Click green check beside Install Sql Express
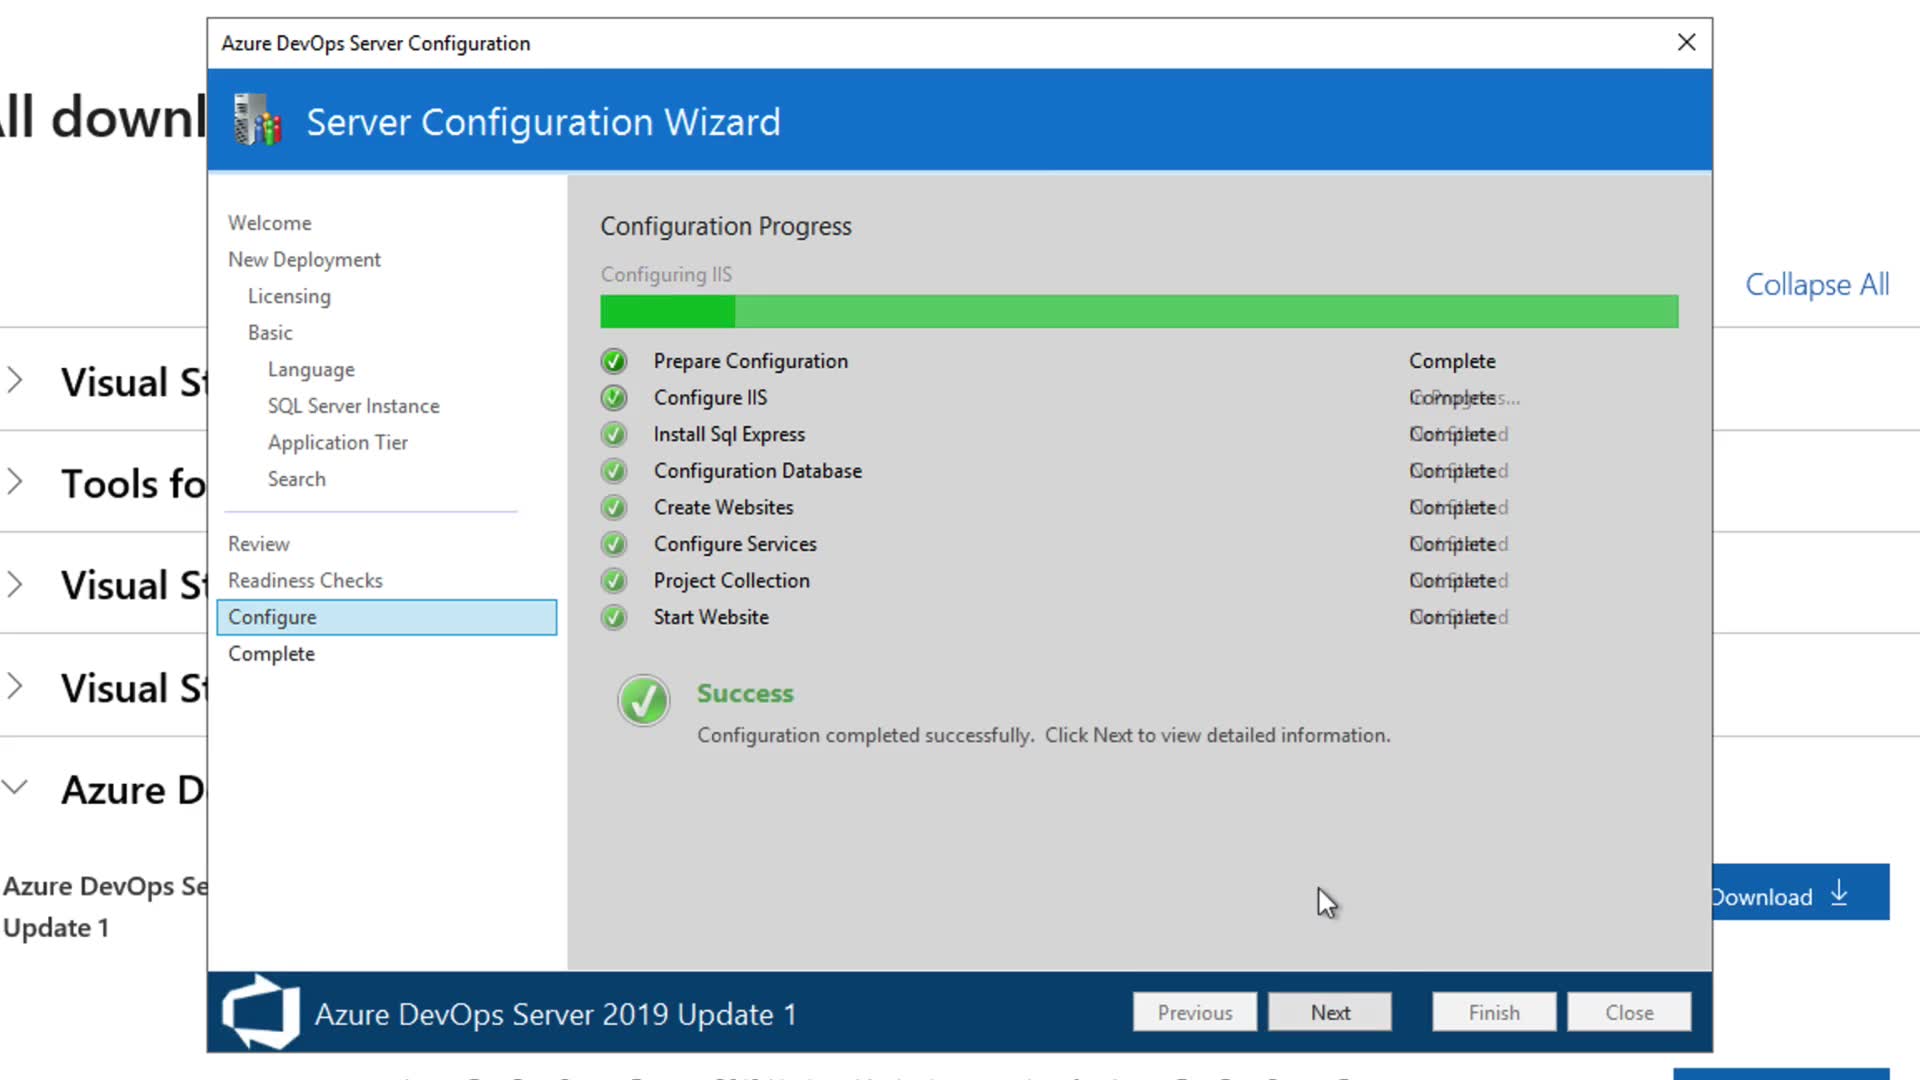Screen dimensions: 1920x1080 (614, 434)
